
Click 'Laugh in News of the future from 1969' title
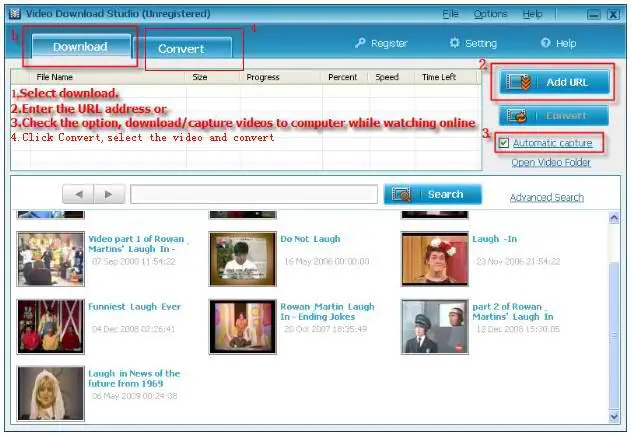[x=134, y=379]
